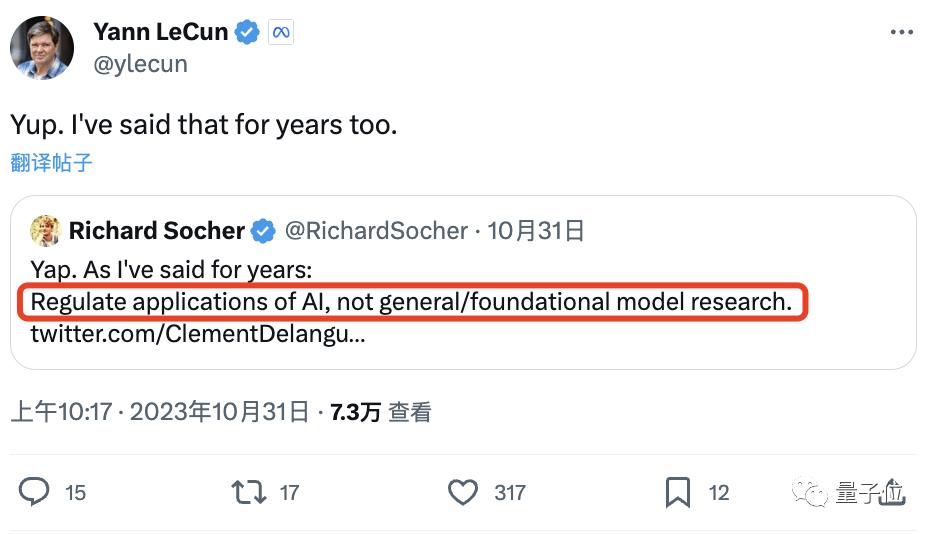
Task: Open the twitter.com/ClementDelangu link
Action: [198, 333]
